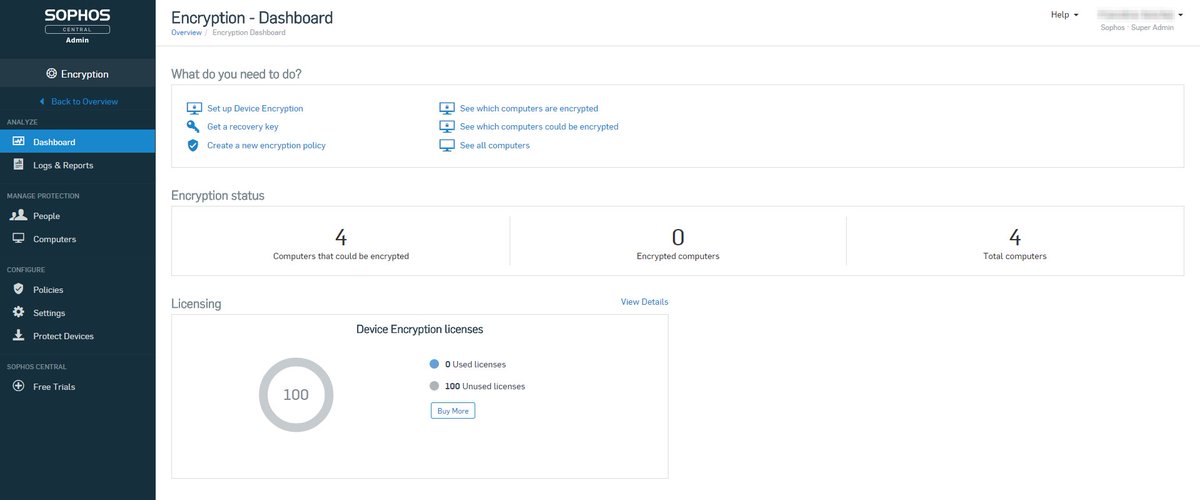Click the Overview breadcrumb link
1200x500 pixels.
[186, 33]
